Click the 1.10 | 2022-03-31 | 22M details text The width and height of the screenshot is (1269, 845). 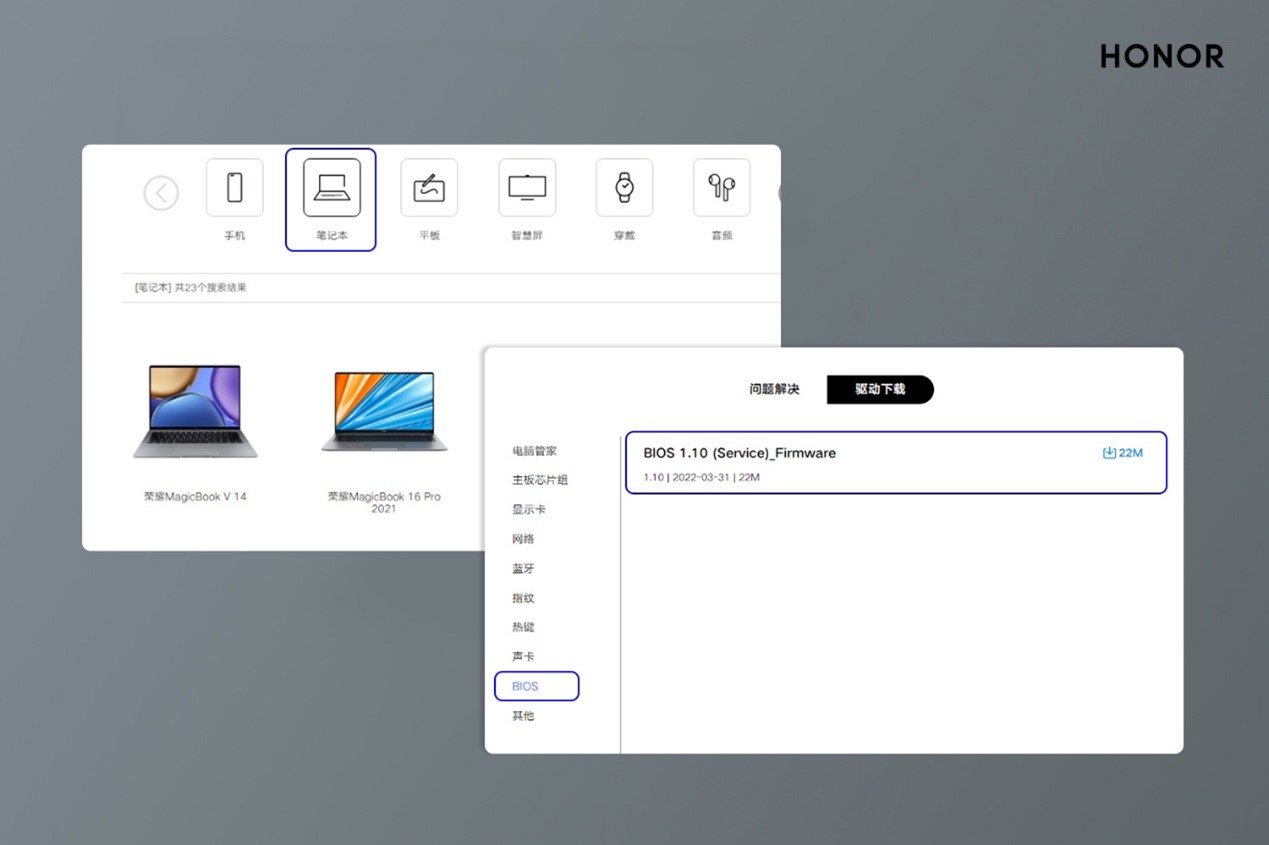pyautogui.click(x=701, y=477)
